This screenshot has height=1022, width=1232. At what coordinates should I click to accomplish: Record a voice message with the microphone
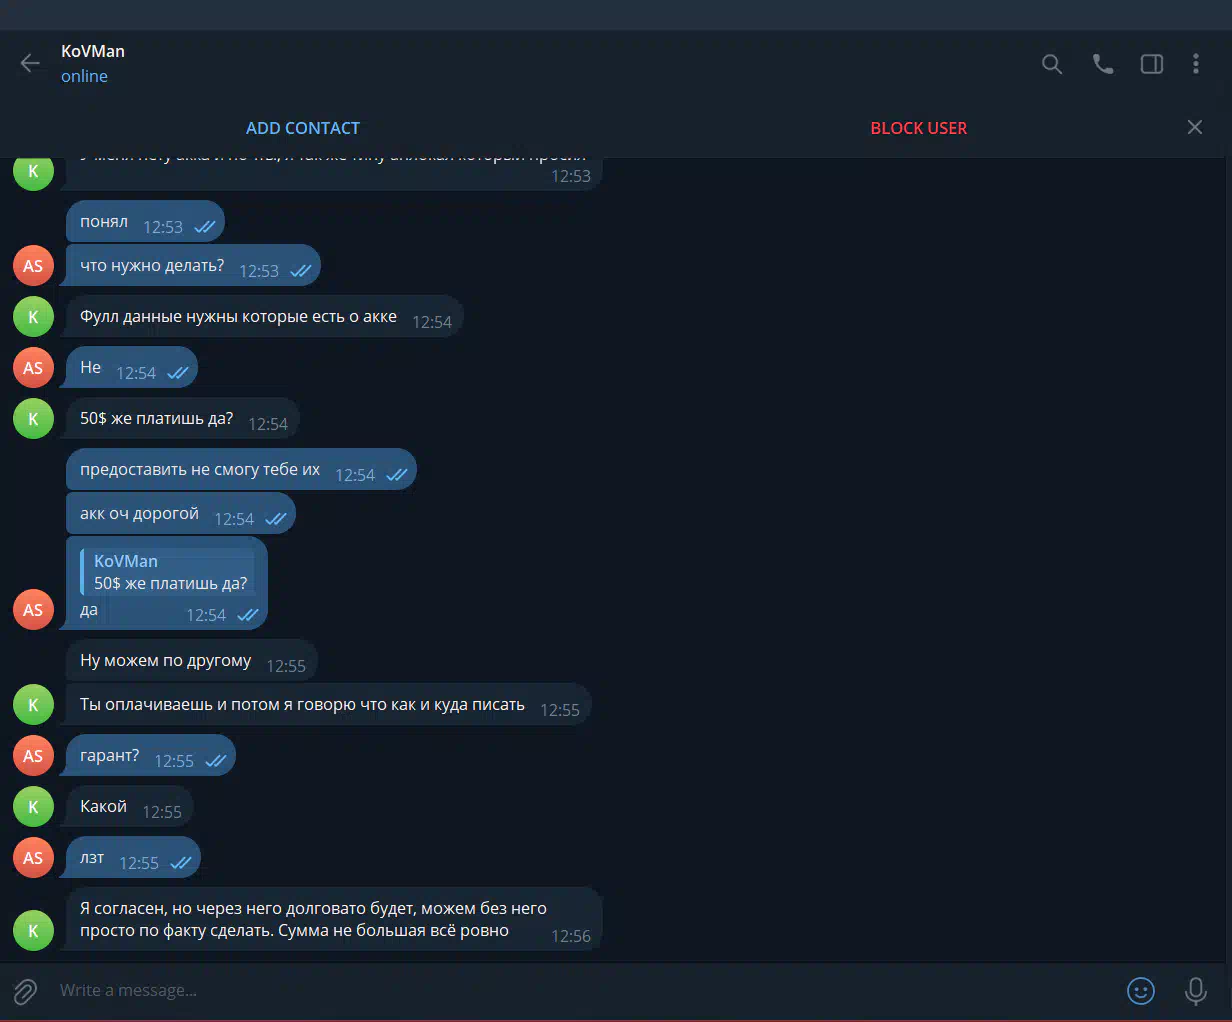pos(1195,991)
